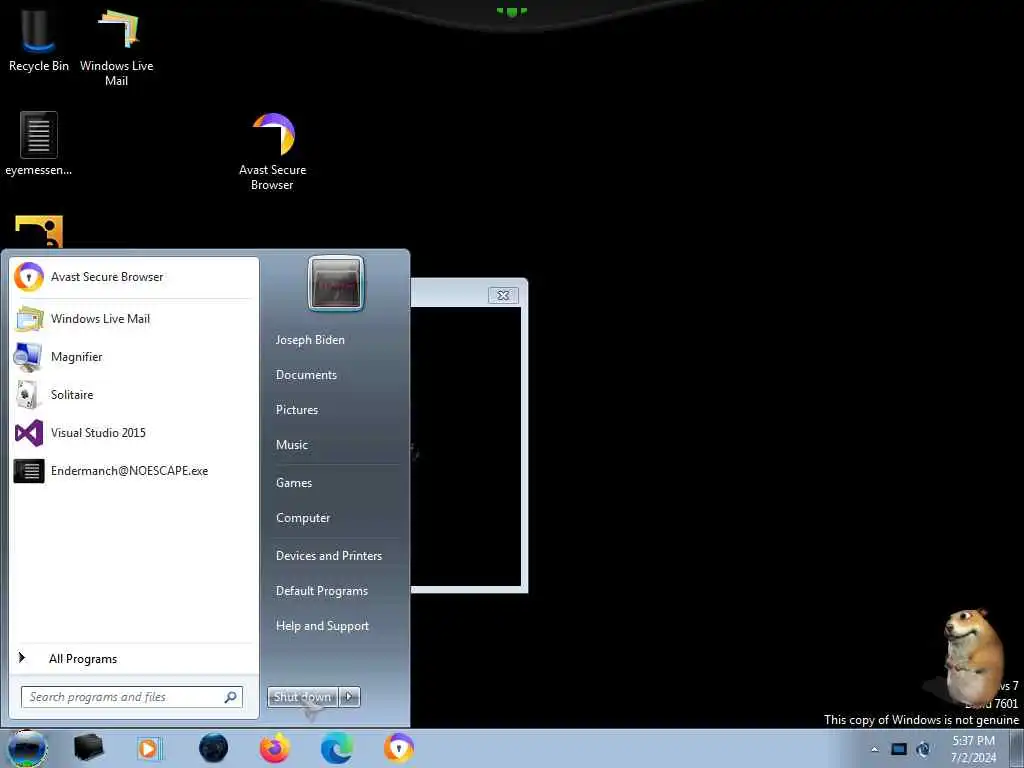Screen dimensions: 1024x768
Task: Open Windows Live Mail desktop shortcut
Action: tap(116, 47)
